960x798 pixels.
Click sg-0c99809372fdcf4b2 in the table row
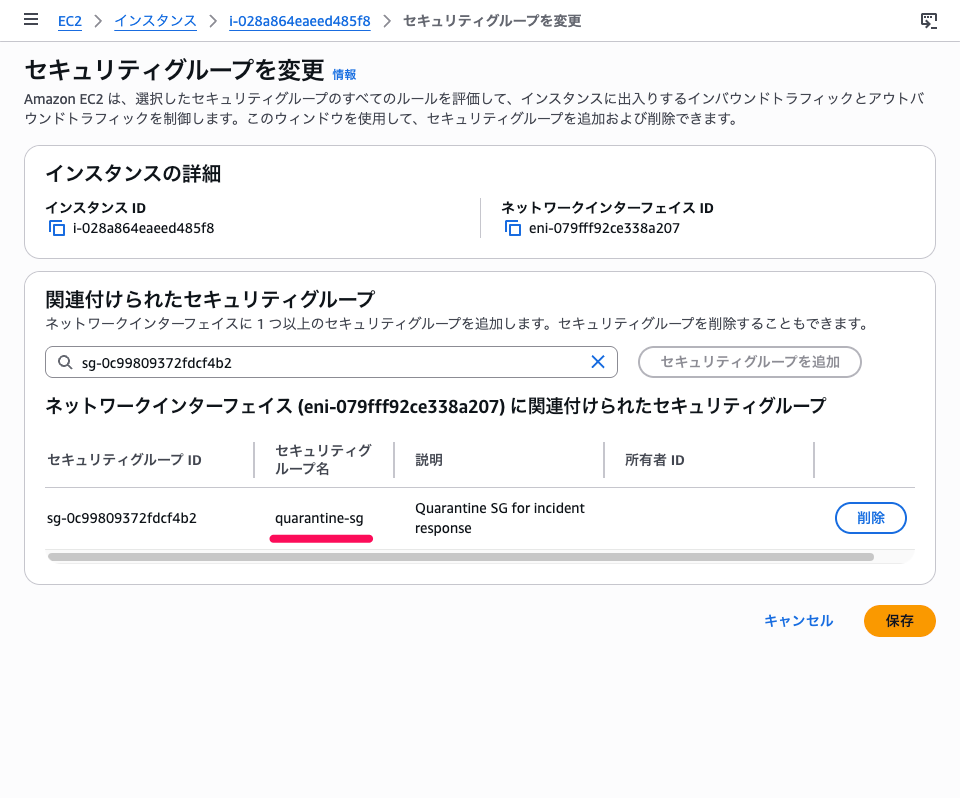coord(122,518)
